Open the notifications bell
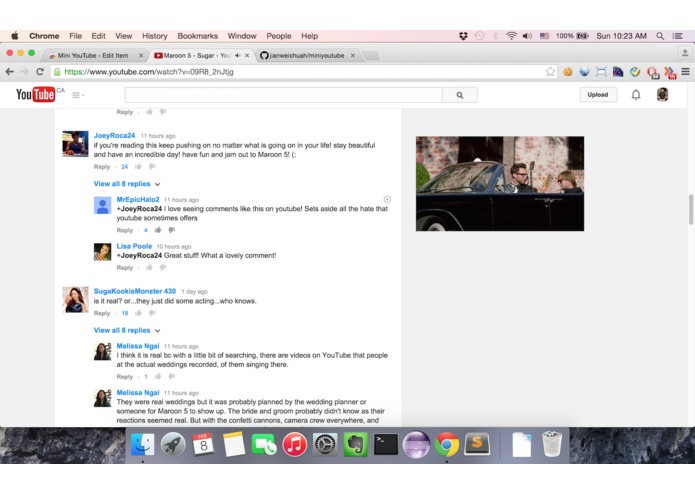Viewport: 695px width, 494px height. click(636, 95)
